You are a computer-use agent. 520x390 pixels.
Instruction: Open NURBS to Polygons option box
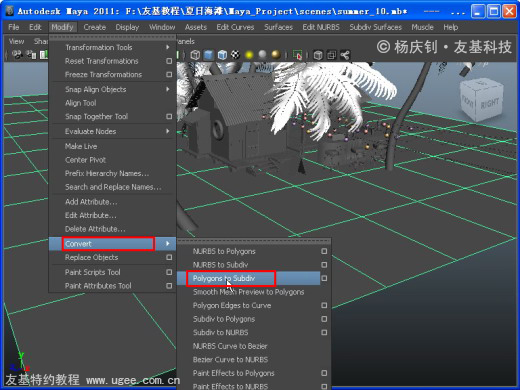click(x=324, y=251)
